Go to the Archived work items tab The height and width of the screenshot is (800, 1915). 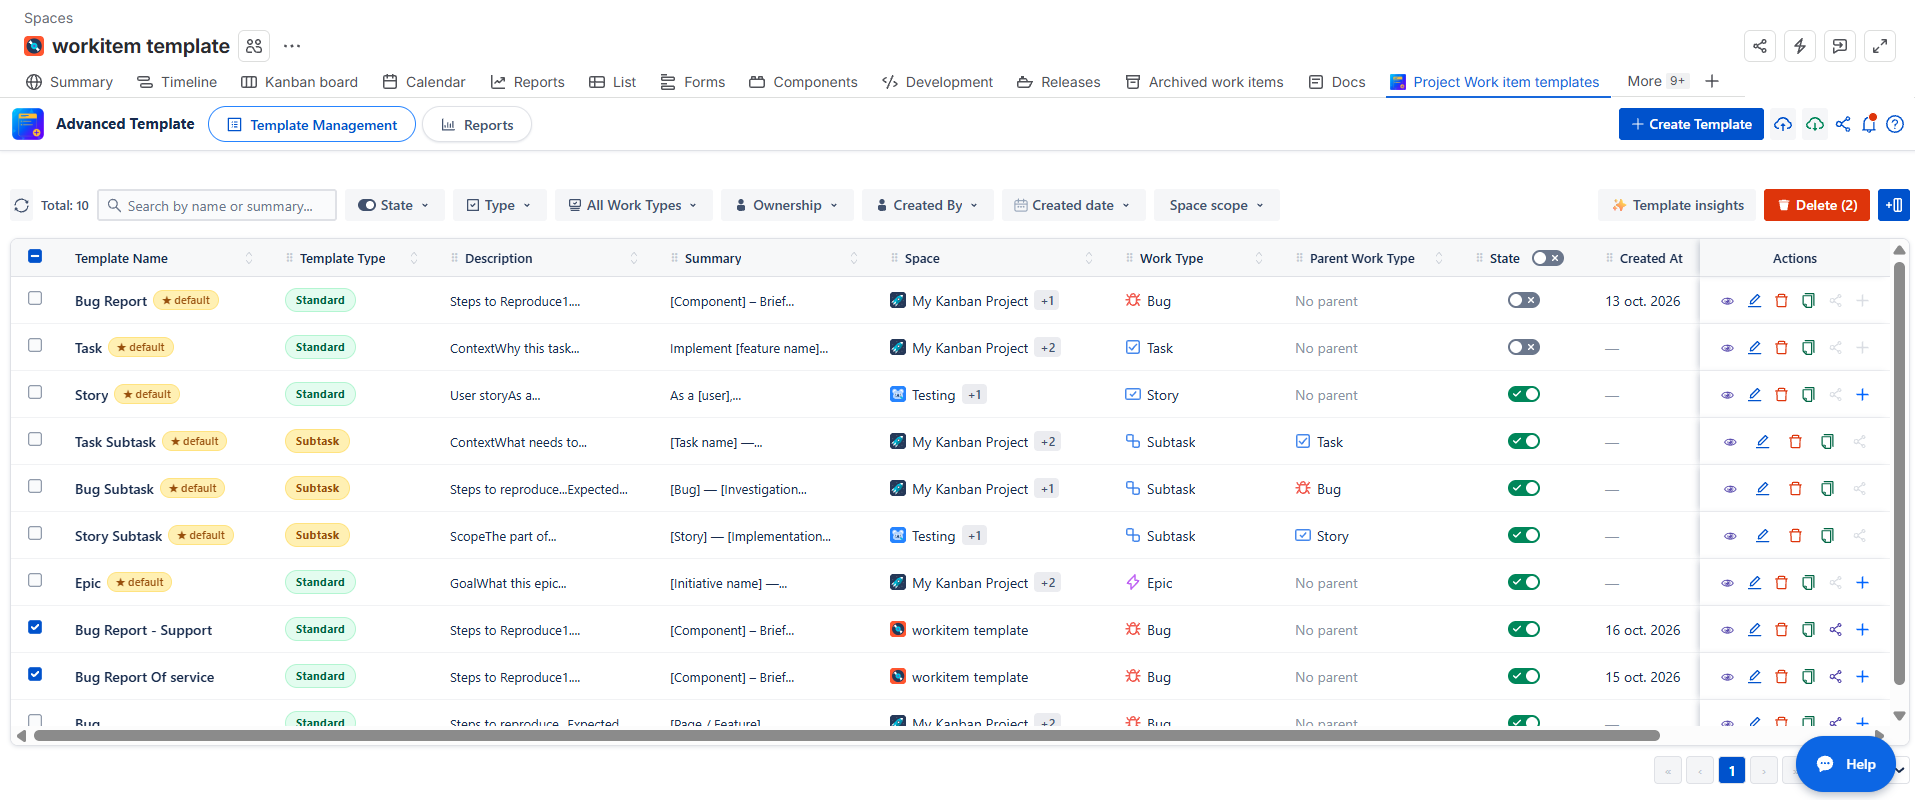click(1204, 82)
